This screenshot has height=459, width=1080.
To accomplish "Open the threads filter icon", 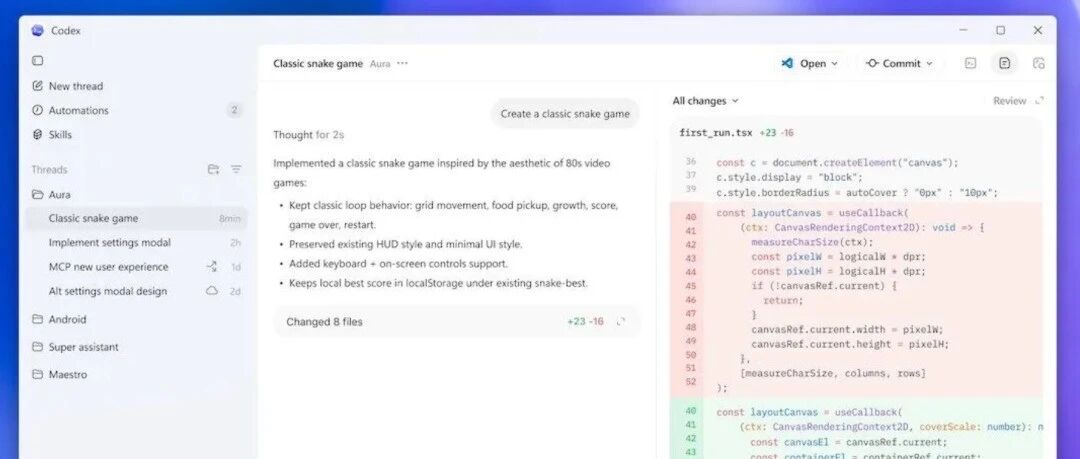I will (x=236, y=170).
